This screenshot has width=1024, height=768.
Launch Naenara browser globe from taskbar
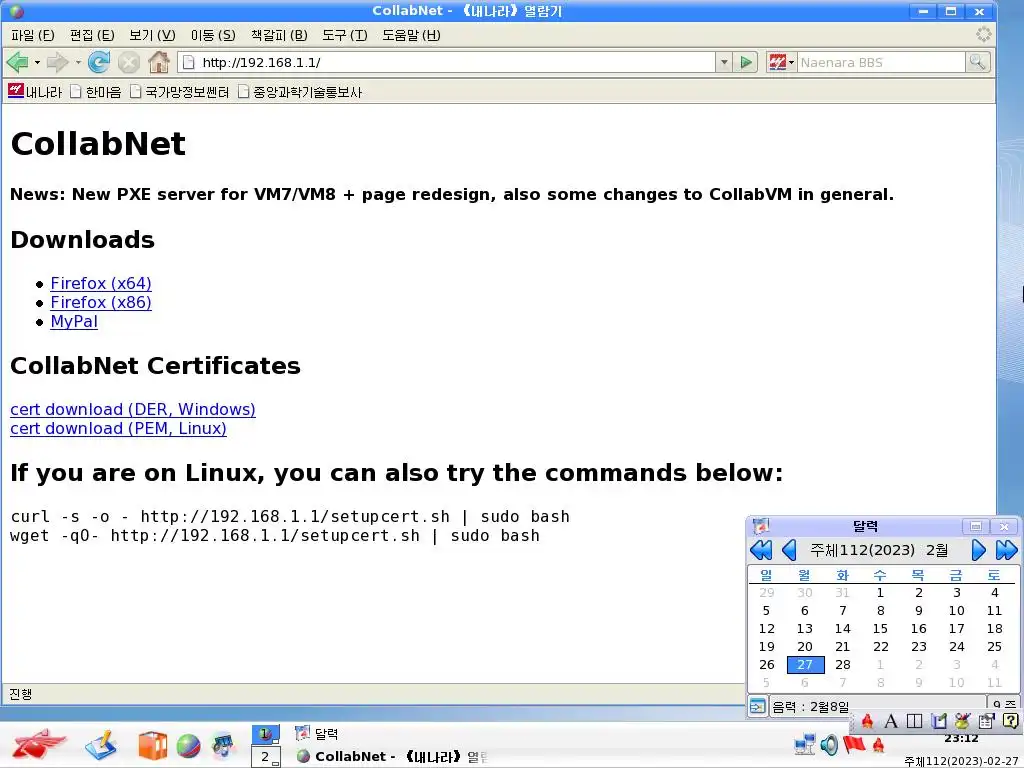click(x=188, y=746)
